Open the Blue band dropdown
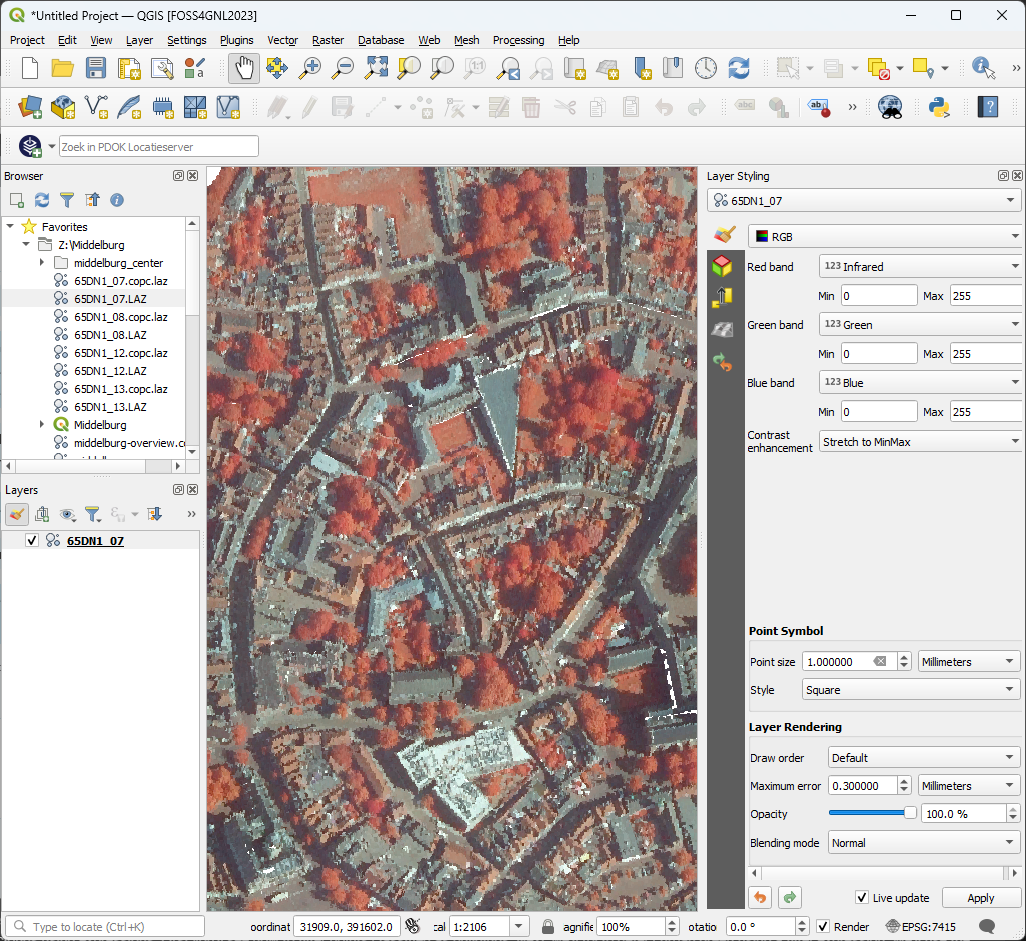Viewport: 1026px width, 941px height. 921,382
